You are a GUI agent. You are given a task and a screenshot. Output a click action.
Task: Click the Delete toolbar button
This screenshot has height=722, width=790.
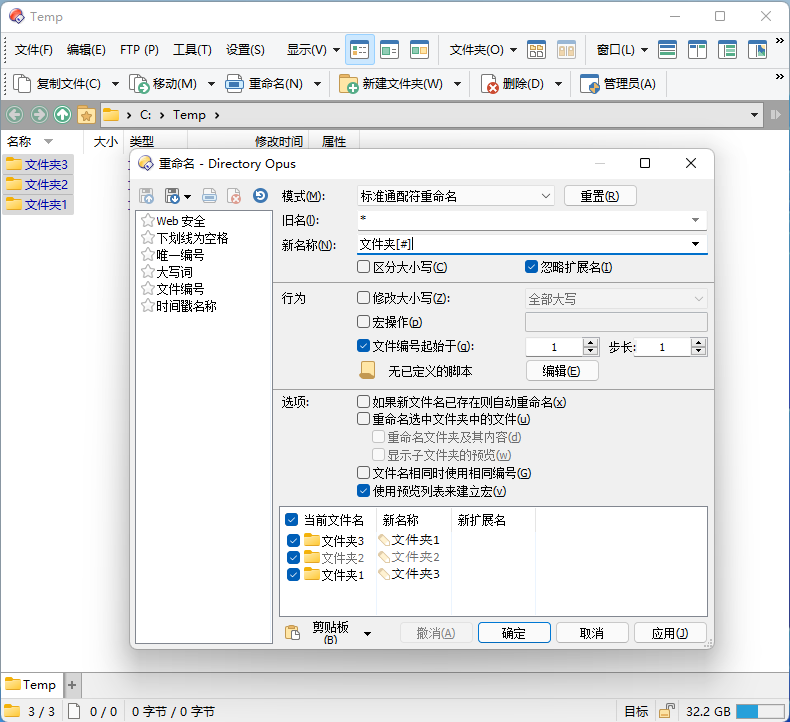click(513, 84)
